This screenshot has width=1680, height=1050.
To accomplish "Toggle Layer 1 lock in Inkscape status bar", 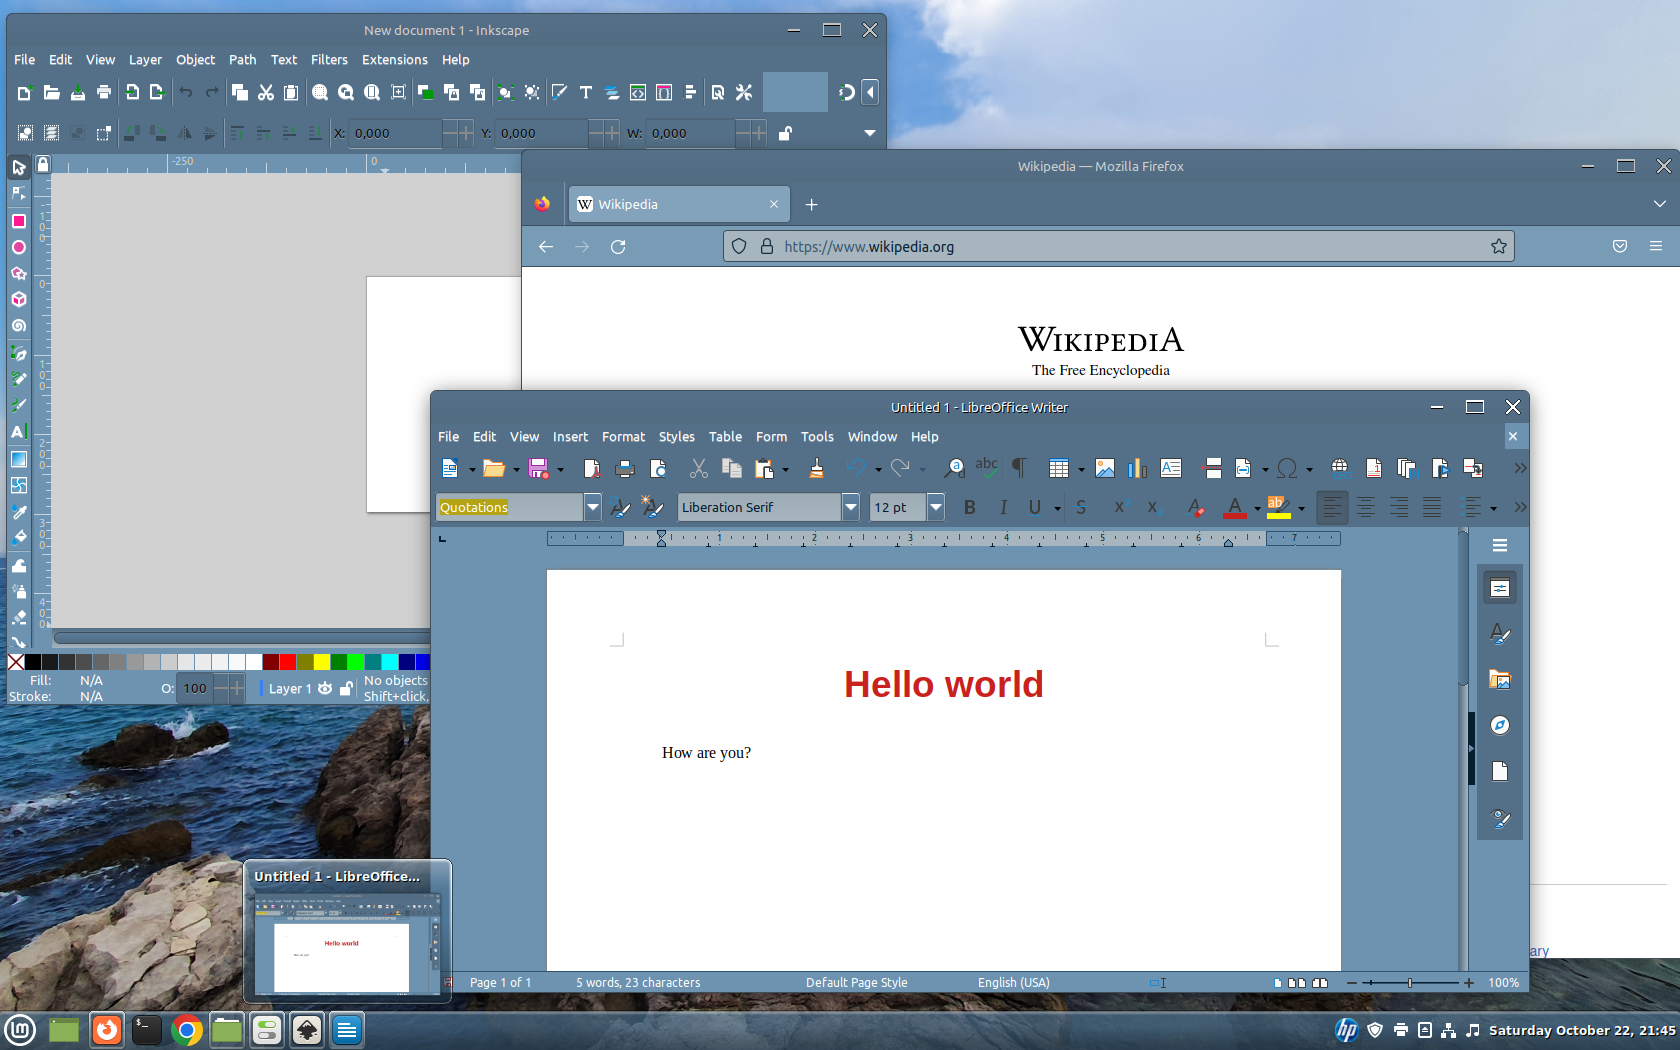I will [346, 688].
